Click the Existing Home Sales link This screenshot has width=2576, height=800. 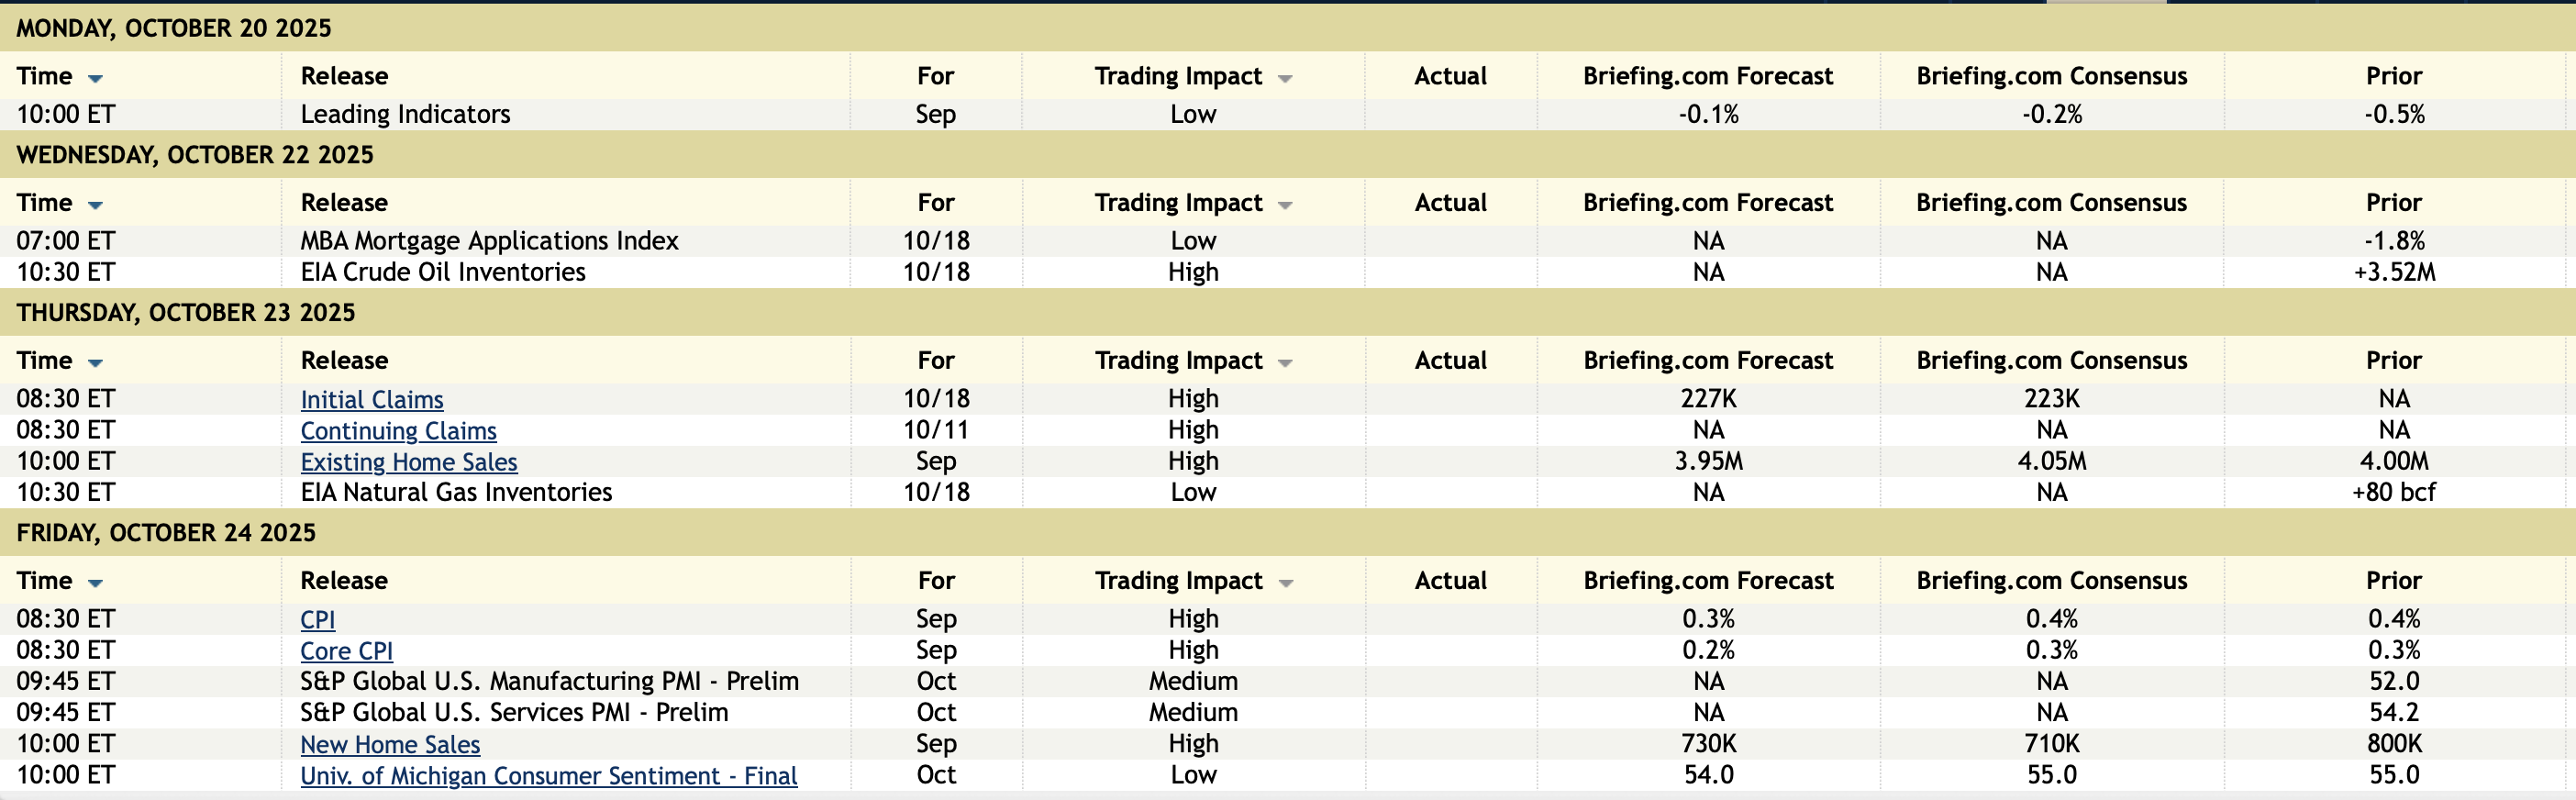click(408, 462)
